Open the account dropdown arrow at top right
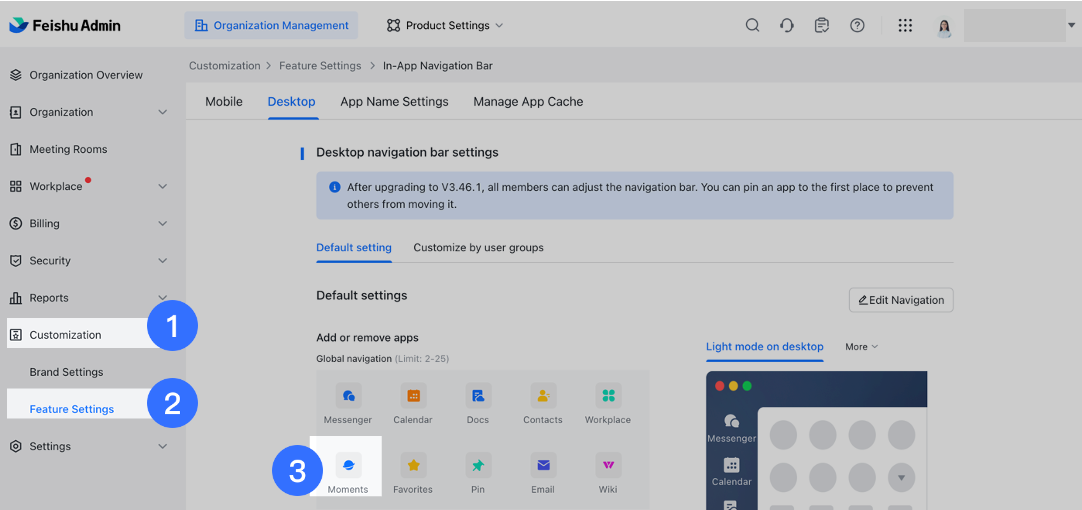1082x510 pixels. click(x=1070, y=25)
